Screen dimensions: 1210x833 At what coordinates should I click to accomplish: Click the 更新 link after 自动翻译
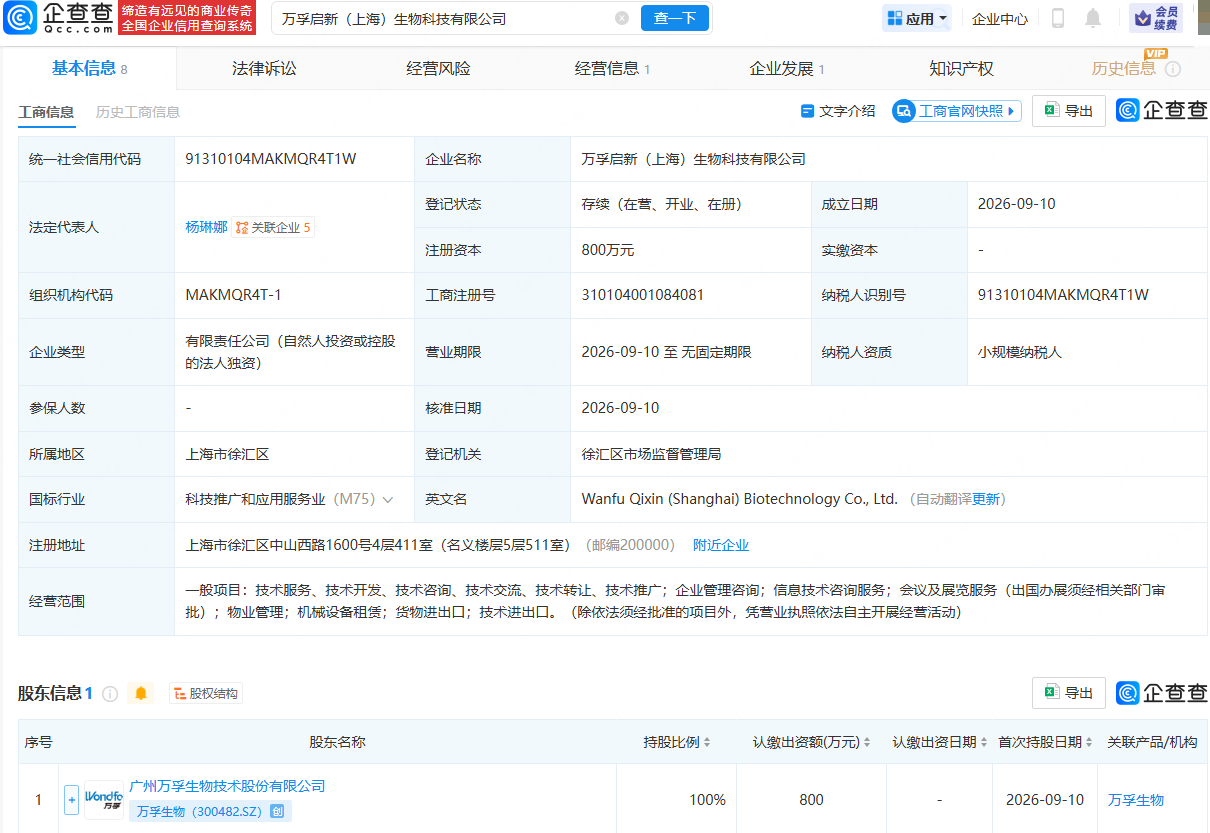click(986, 499)
